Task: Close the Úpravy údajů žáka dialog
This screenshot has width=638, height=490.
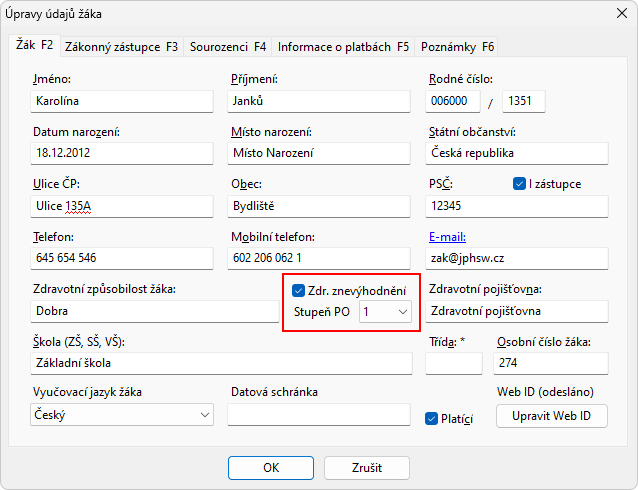Action: [x=615, y=14]
